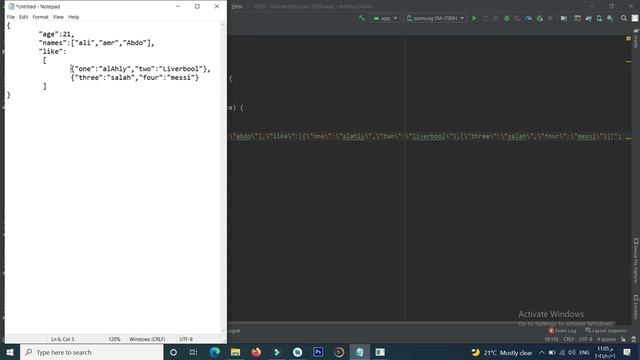Click UTF-8 in Notepad status bar
The height and width of the screenshot is (360, 640).
pos(186,339)
